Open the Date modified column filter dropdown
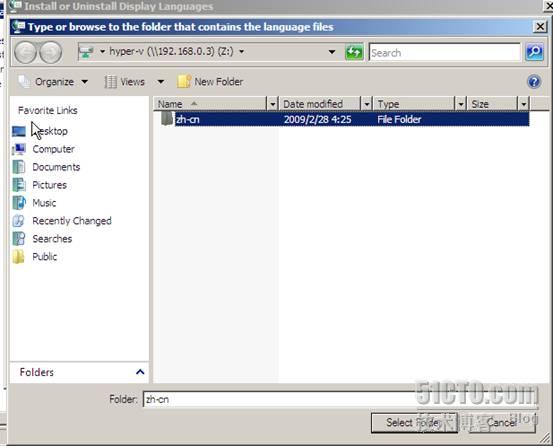This screenshot has height=446, width=553. 367,104
